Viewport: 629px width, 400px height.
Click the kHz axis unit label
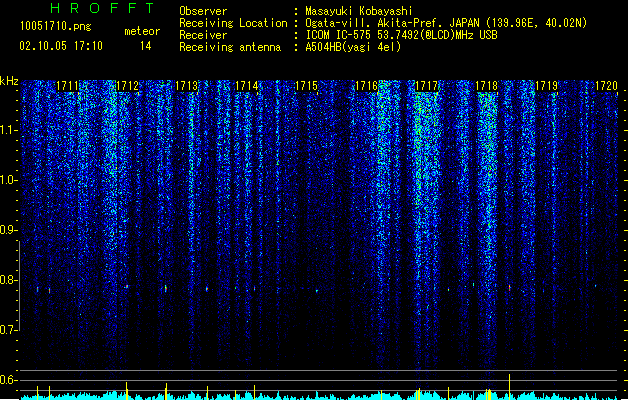click(x=9, y=81)
